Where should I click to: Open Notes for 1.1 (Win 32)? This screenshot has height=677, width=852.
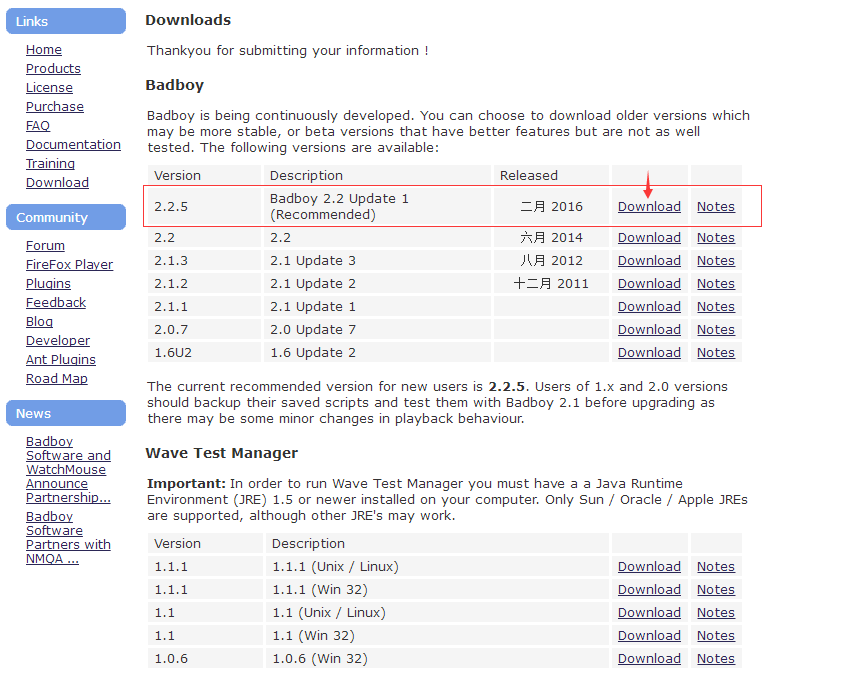click(x=716, y=636)
